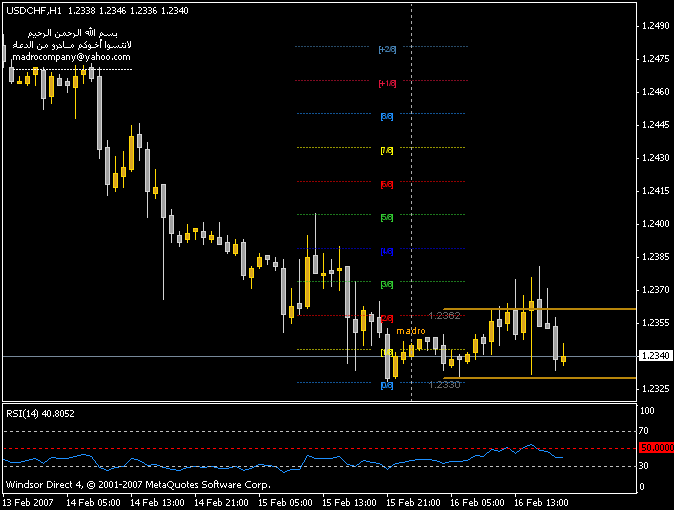Click the yellow [7/8] level label

[x=388, y=150]
